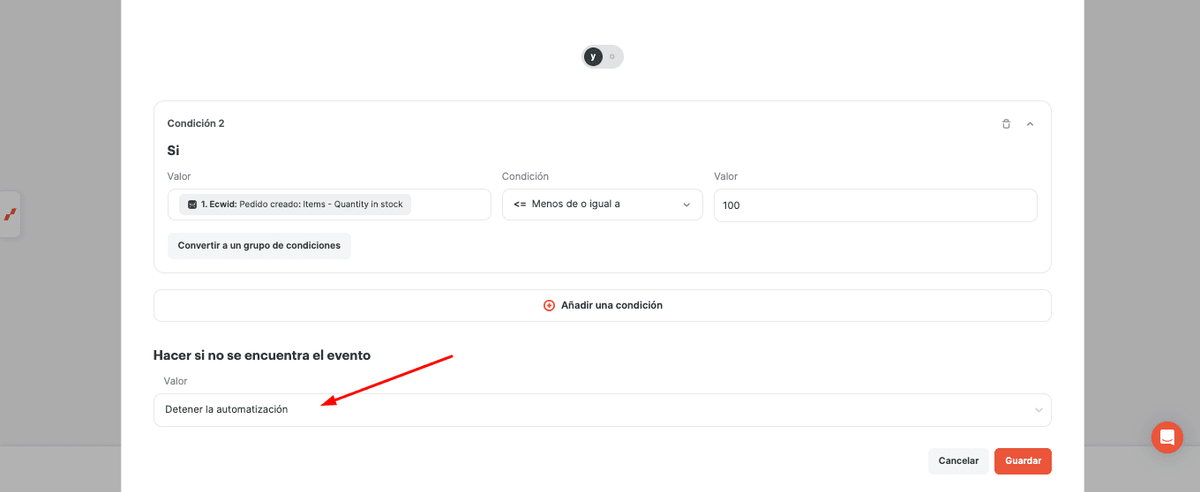
Task: Click the 'Condición 2' header title
Action: pos(196,124)
